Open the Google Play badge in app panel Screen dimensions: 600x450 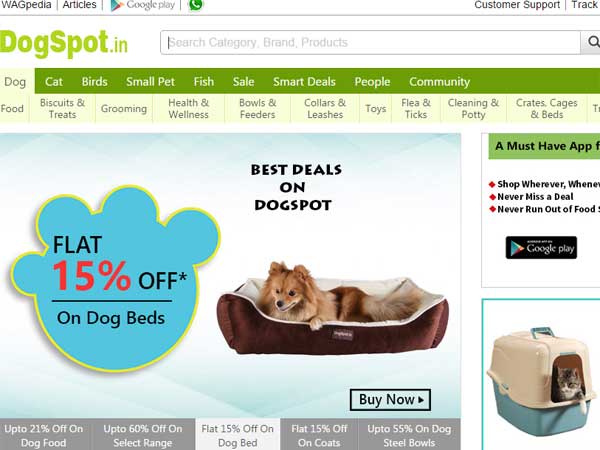(541, 248)
